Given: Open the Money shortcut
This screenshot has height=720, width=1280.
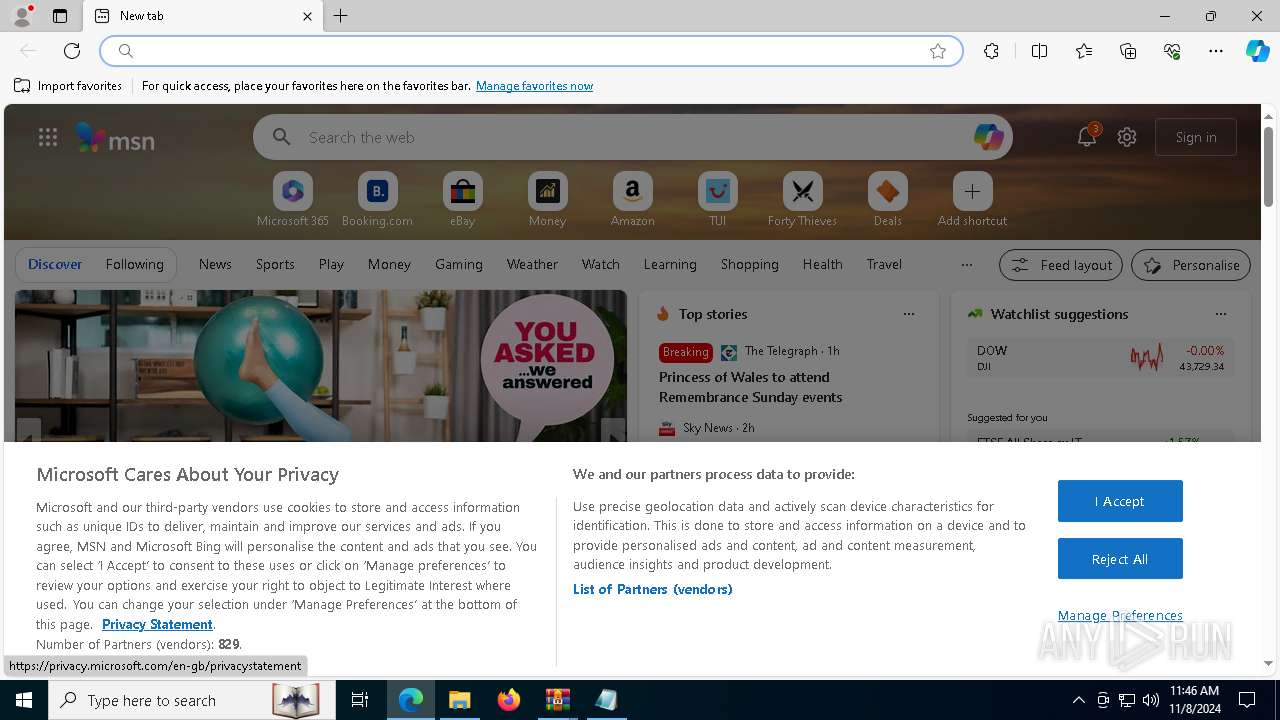Looking at the screenshot, I should tap(547, 199).
